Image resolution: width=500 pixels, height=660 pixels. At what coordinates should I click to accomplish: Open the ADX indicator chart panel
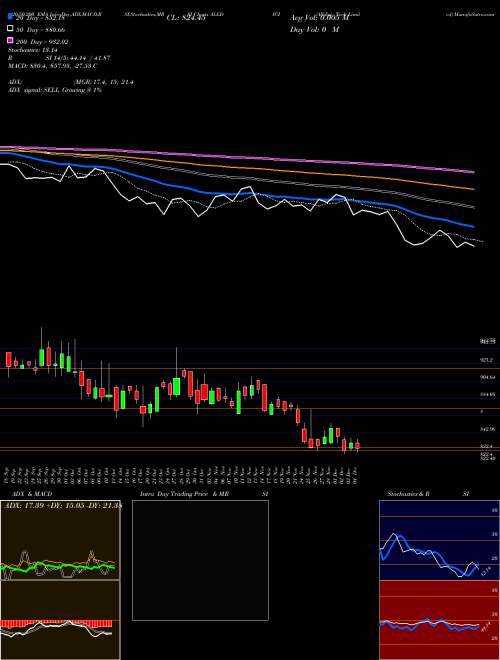(60, 540)
